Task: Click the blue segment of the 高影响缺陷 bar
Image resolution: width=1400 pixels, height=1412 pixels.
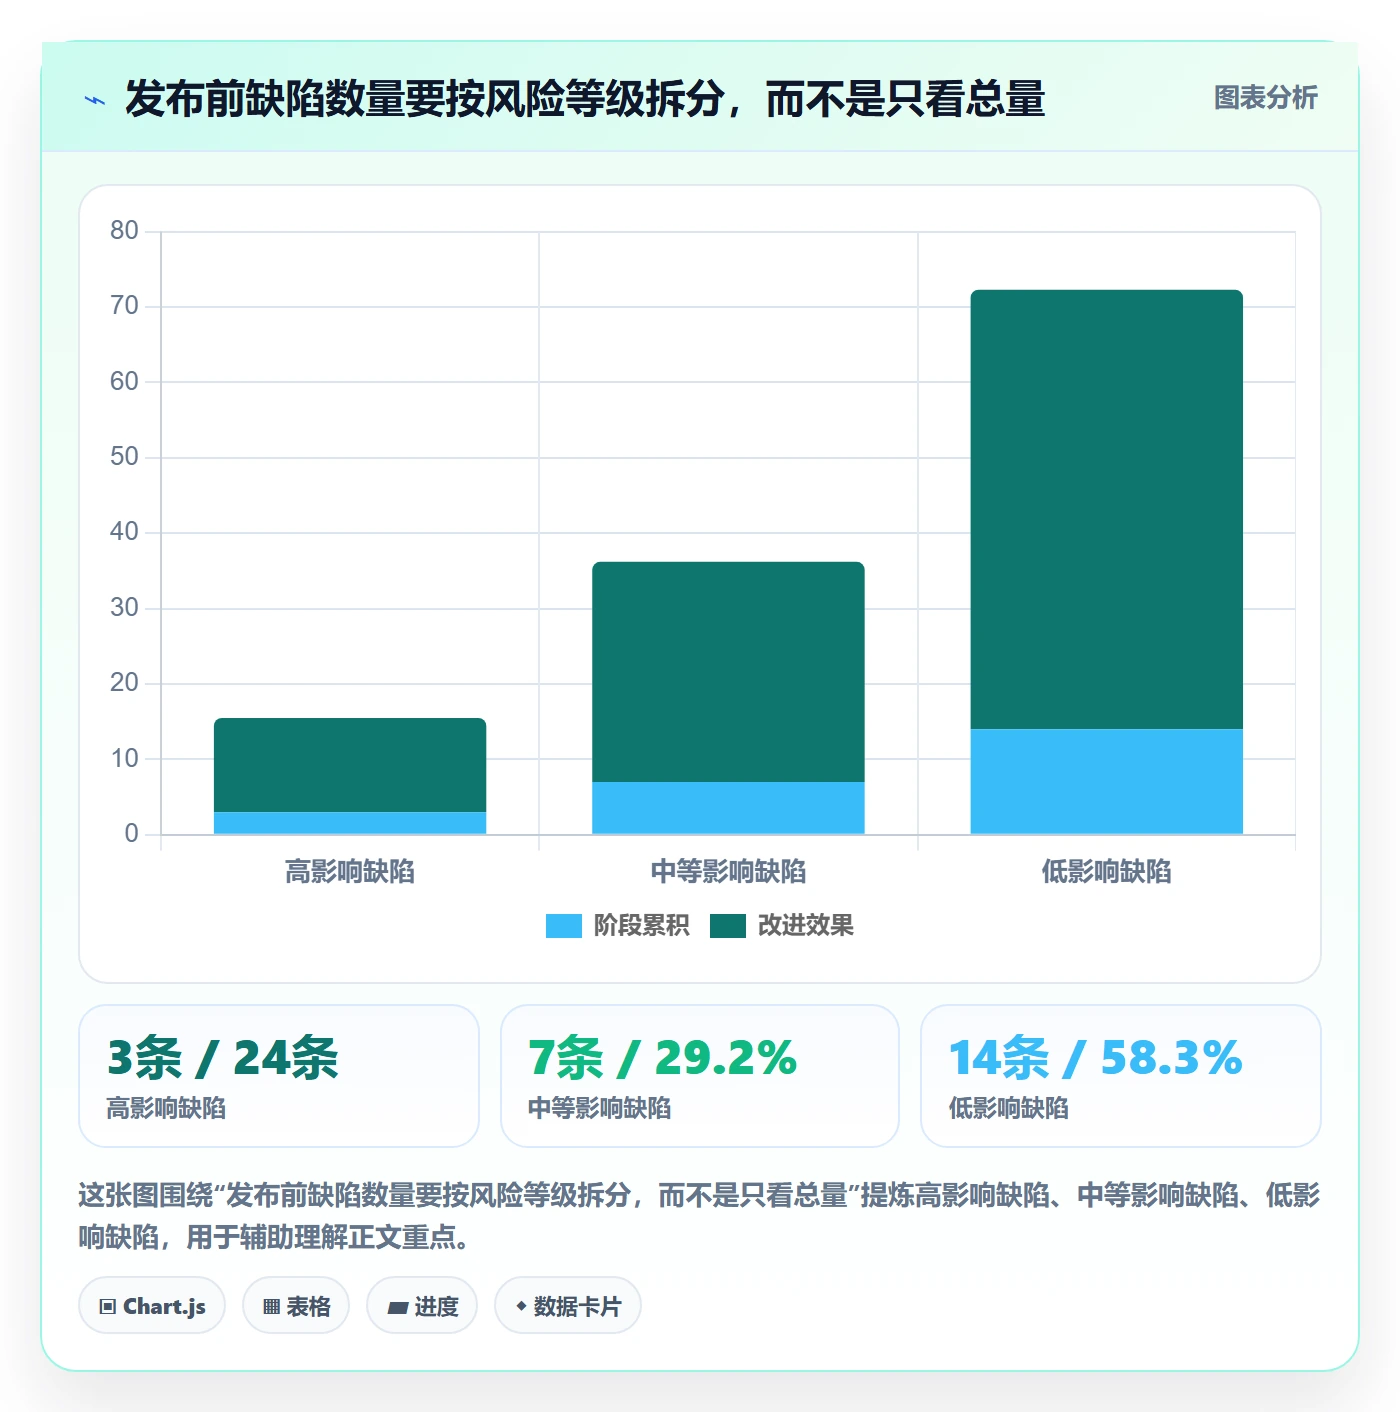Action: point(350,823)
